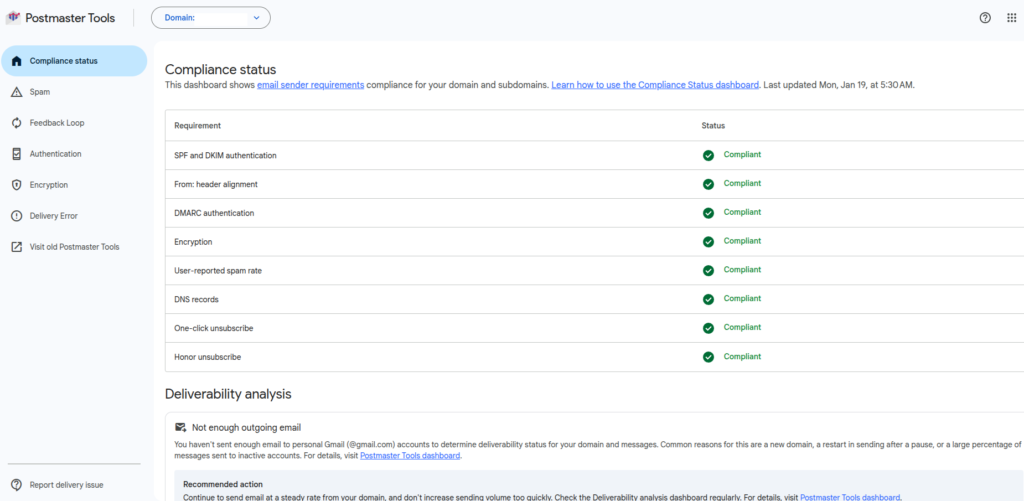Click the Not enough outgoing email title
Screen dimensions: 1024x501
[x=246, y=428]
